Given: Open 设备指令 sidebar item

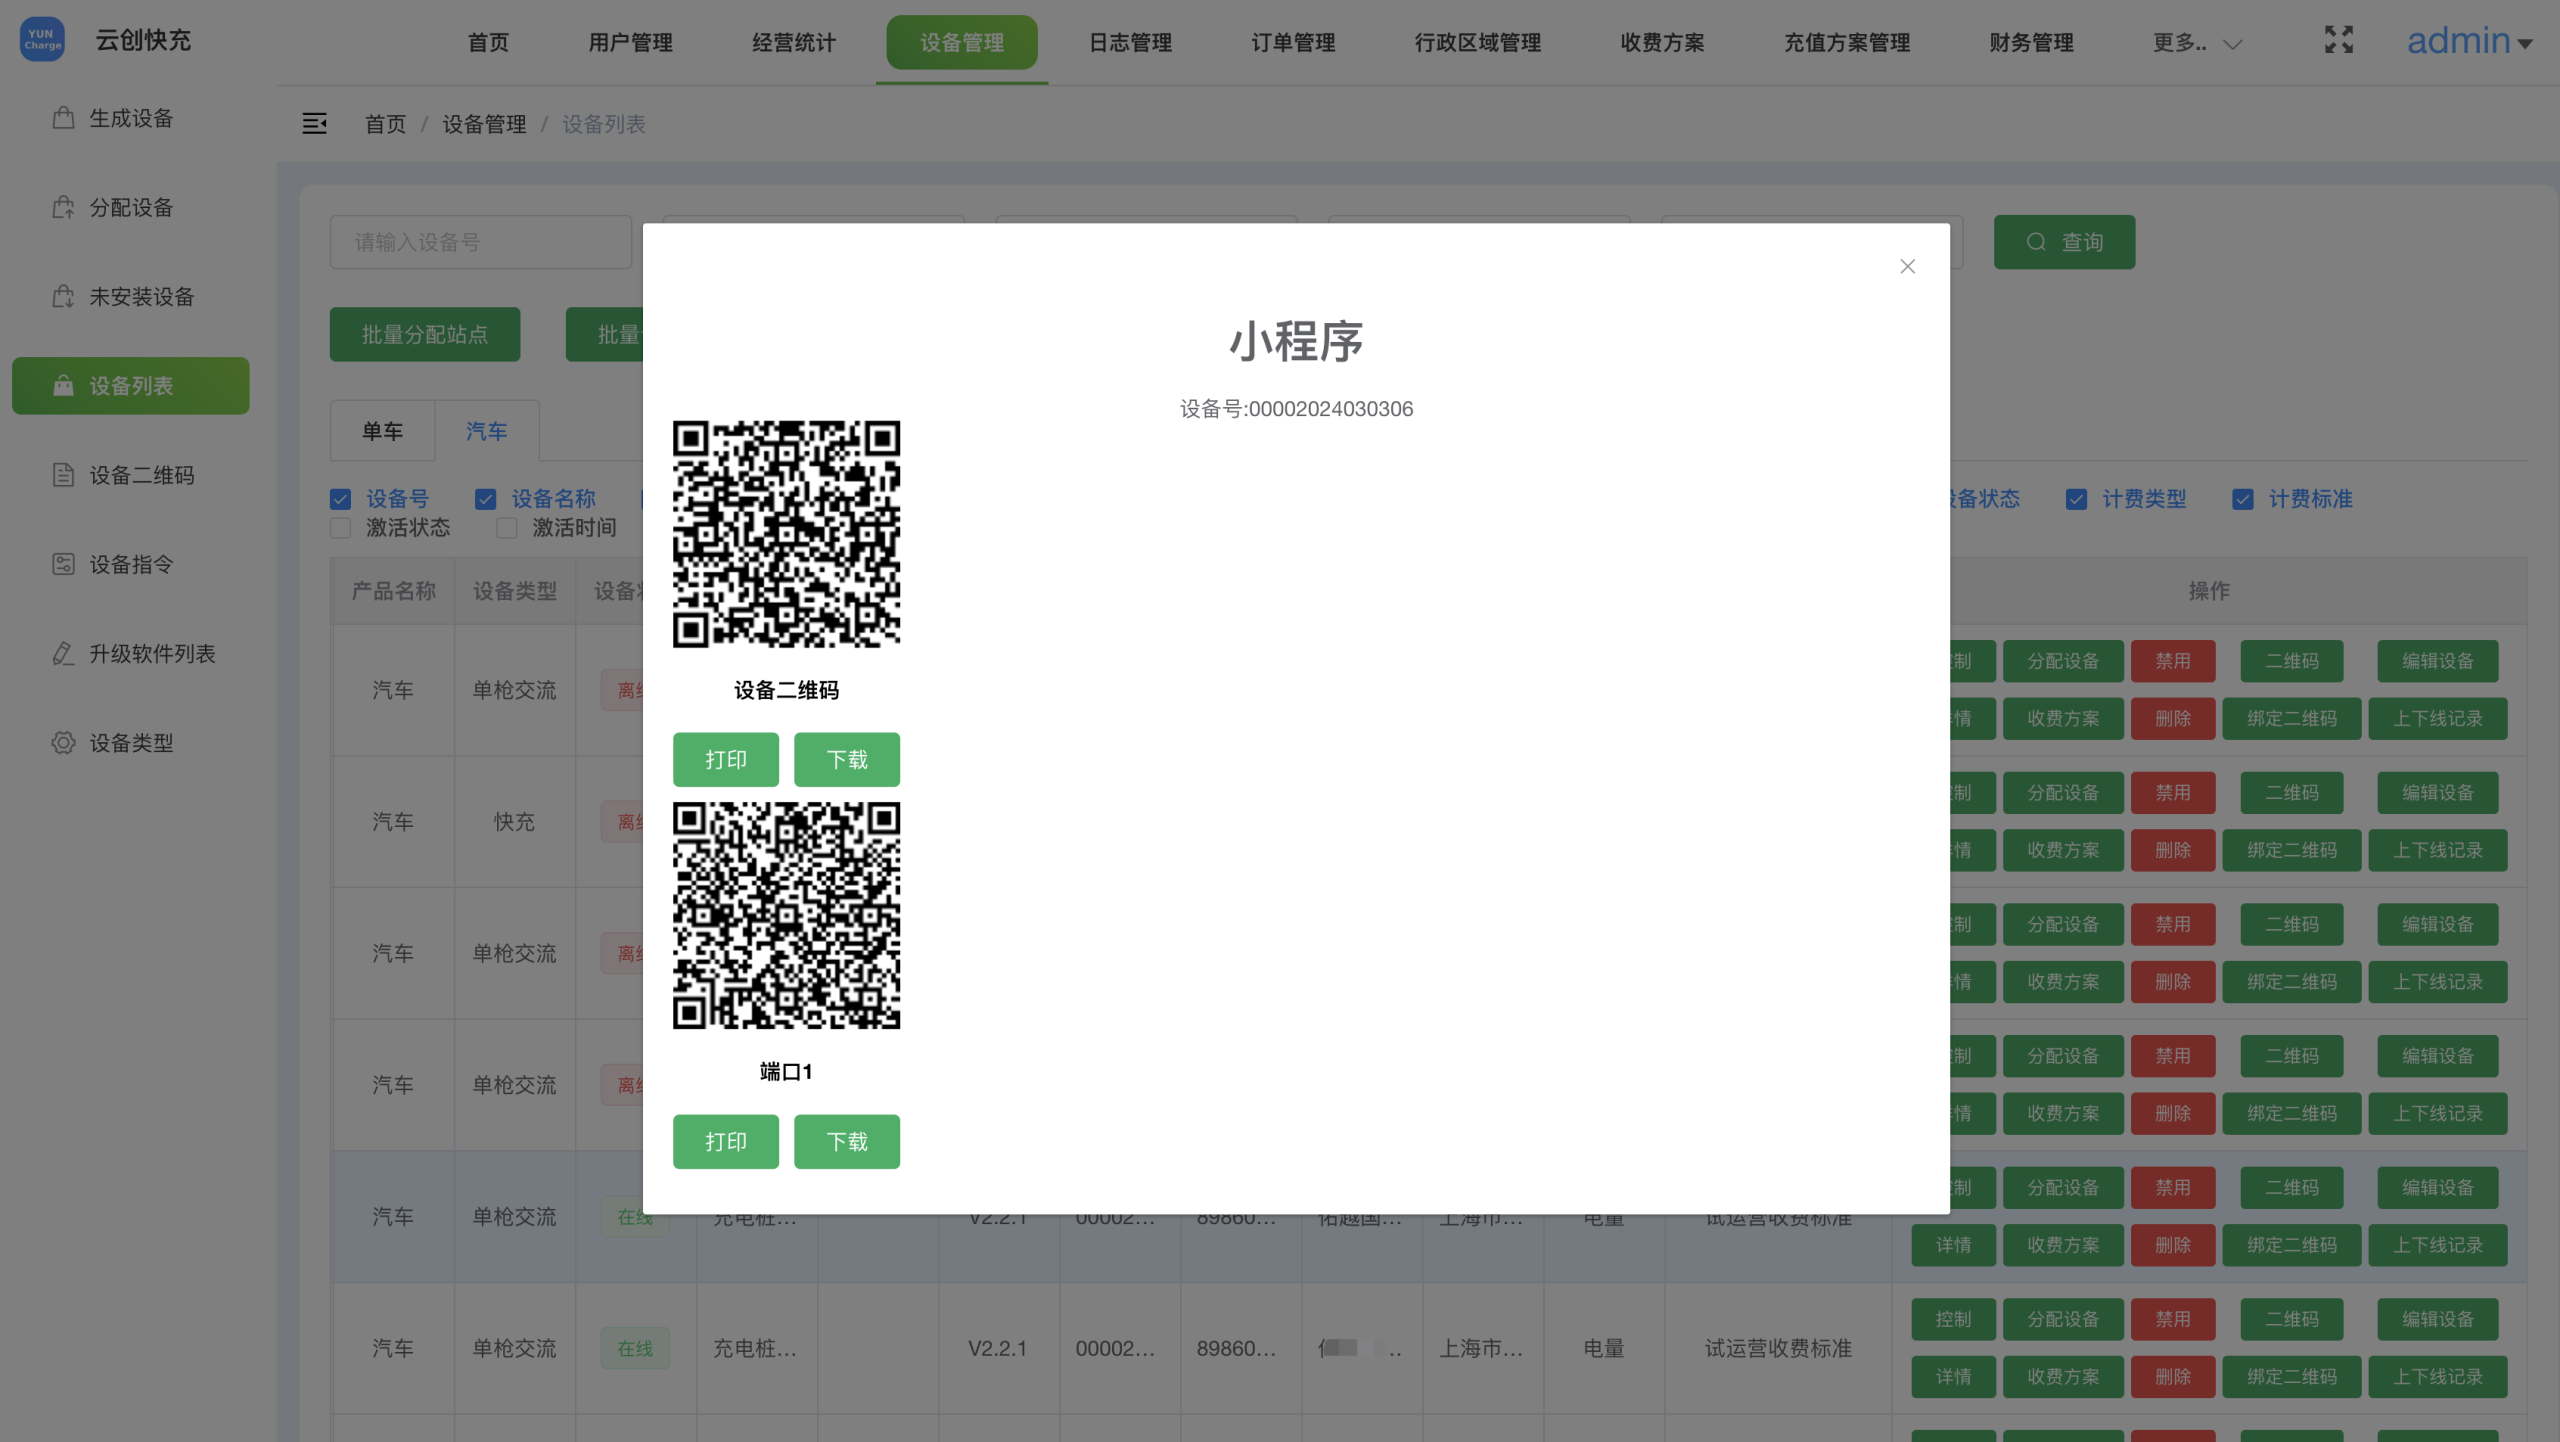Looking at the screenshot, I should [x=131, y=564].
